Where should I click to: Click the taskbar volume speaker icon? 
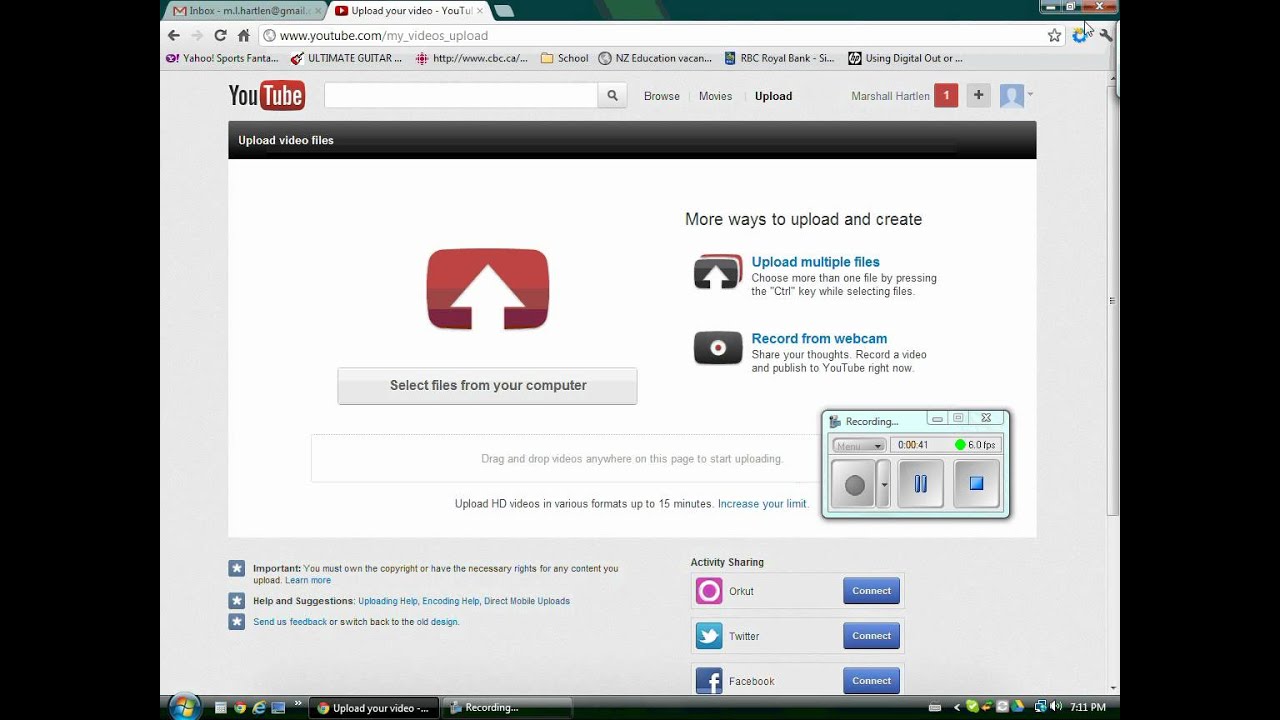[x=1058, y=707]
